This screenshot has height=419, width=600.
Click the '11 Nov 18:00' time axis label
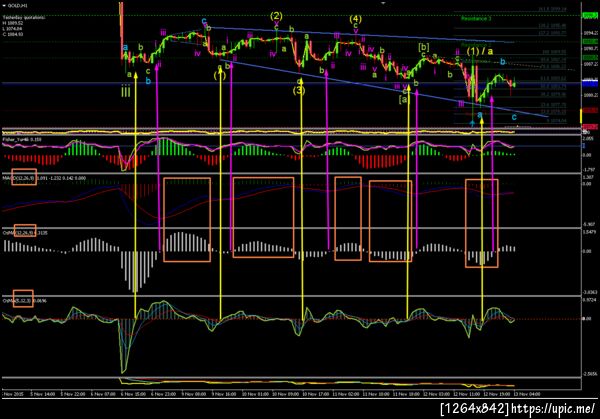pos(406,393)
